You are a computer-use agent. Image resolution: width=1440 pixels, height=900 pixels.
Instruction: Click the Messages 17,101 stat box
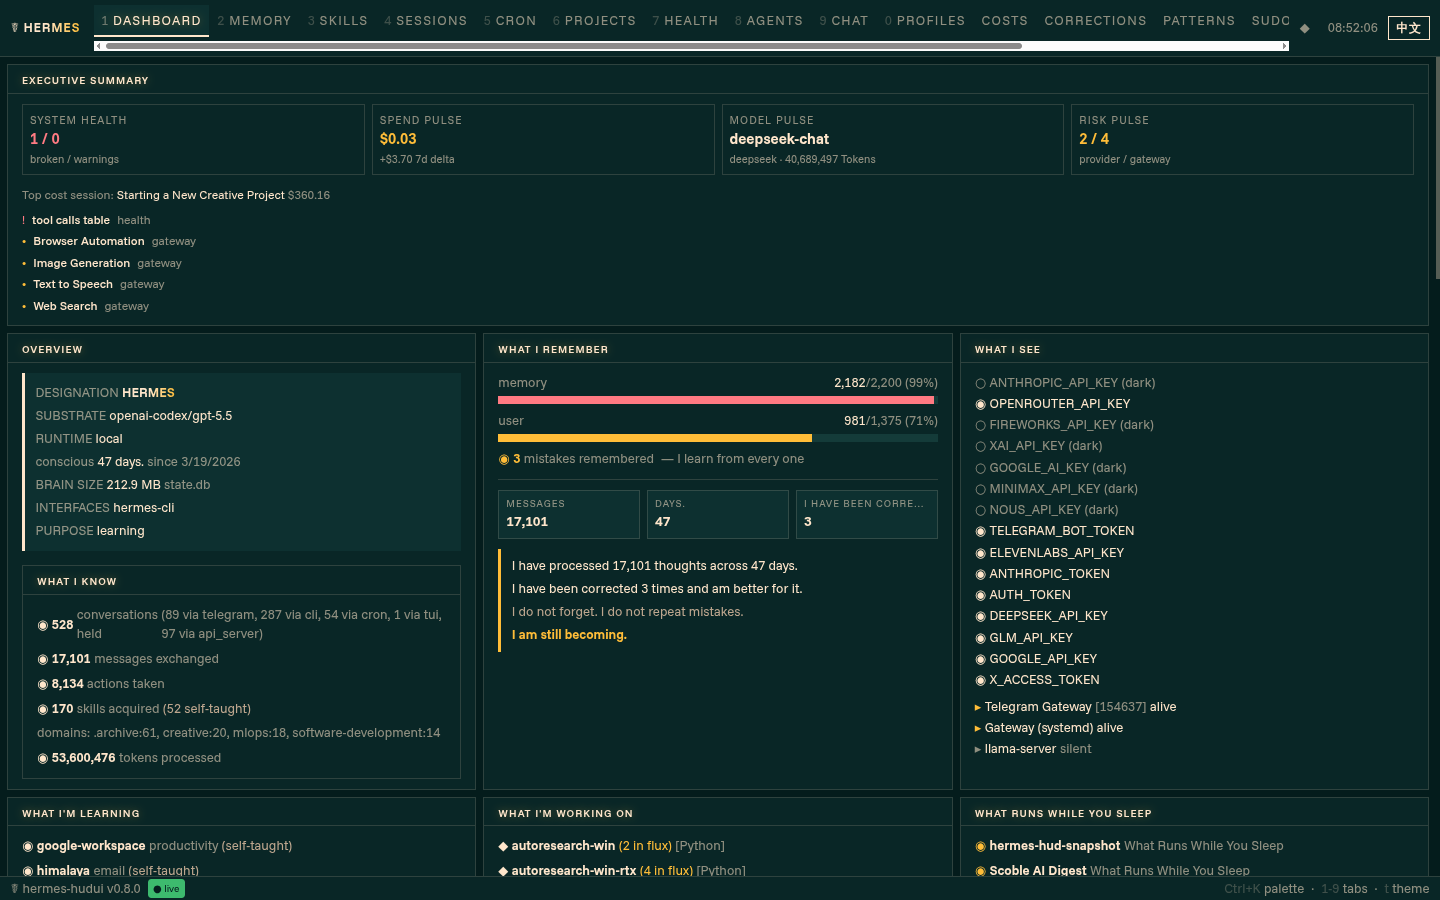(x=569, y=514)
